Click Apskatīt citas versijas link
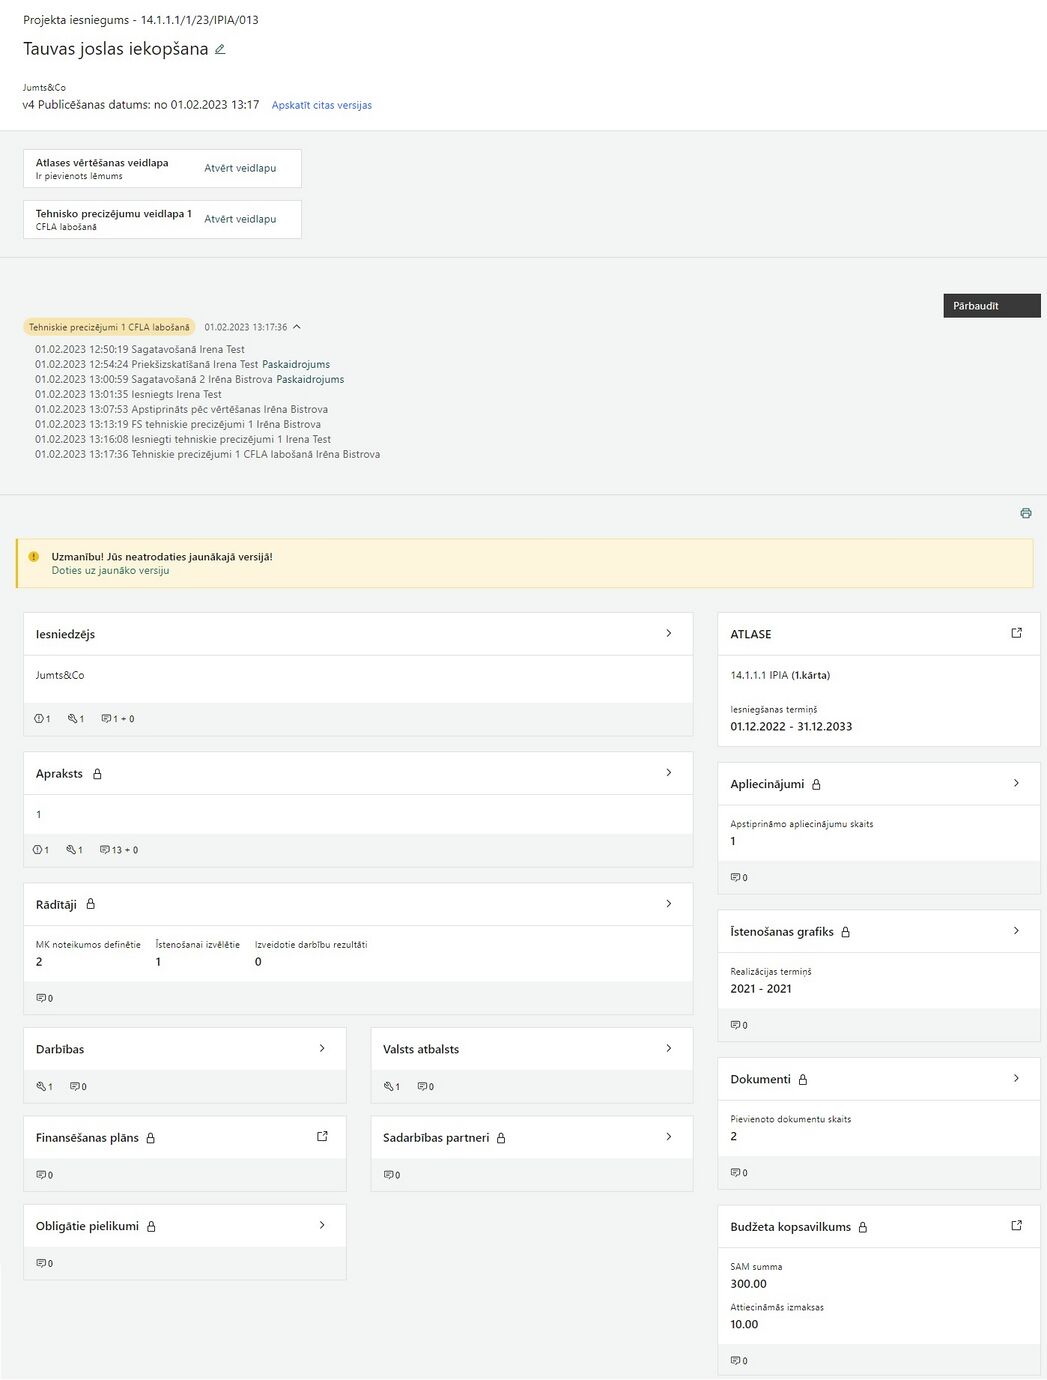Viewport: 1047px width, 1380px height. click(x=322, y=105)
